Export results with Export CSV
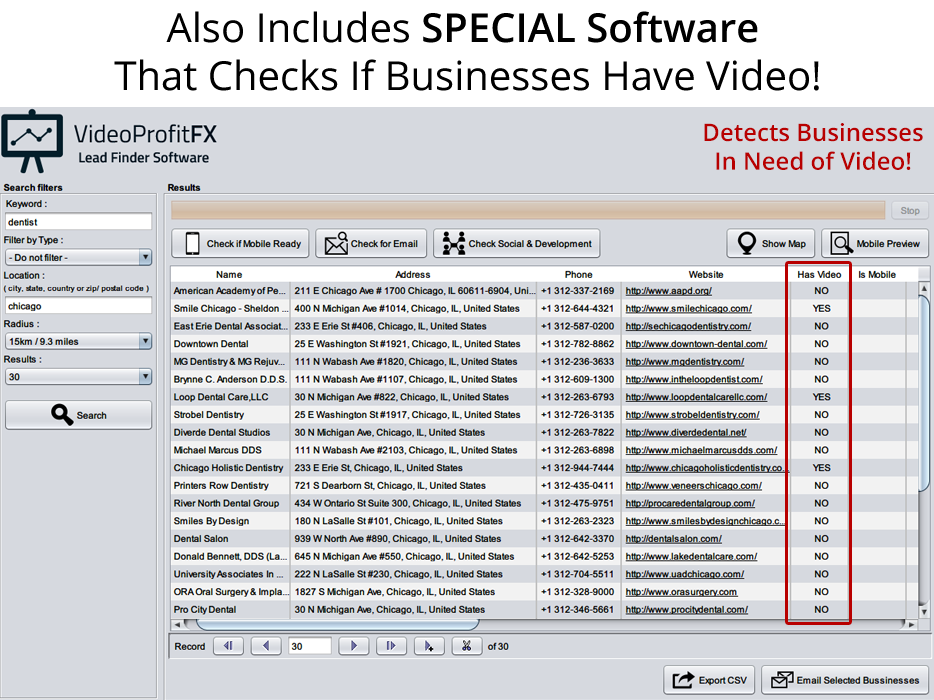 coord(709,680)
